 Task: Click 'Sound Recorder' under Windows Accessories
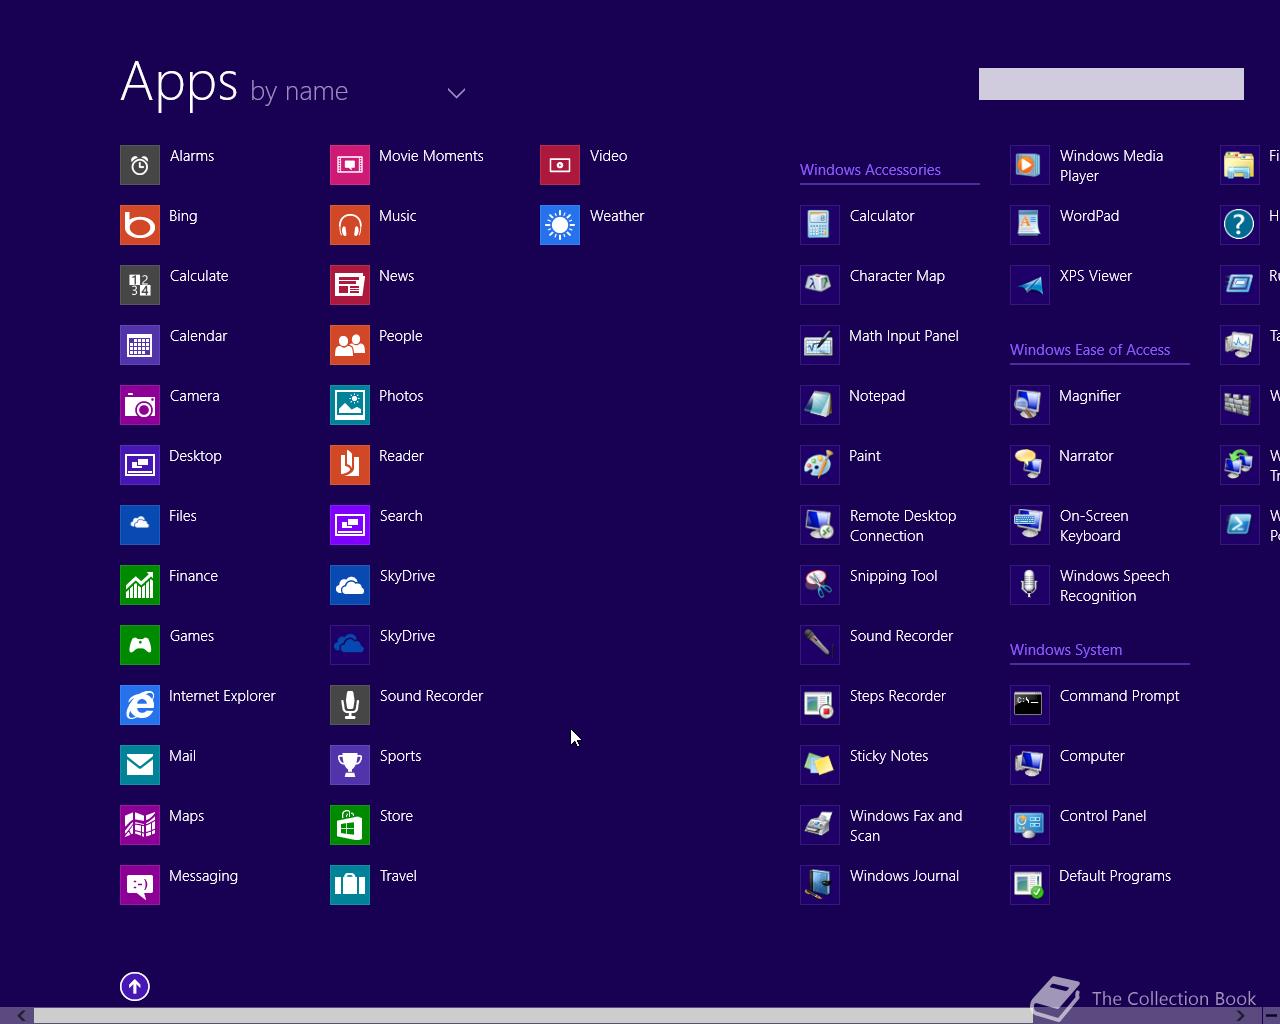coord(901,636)
